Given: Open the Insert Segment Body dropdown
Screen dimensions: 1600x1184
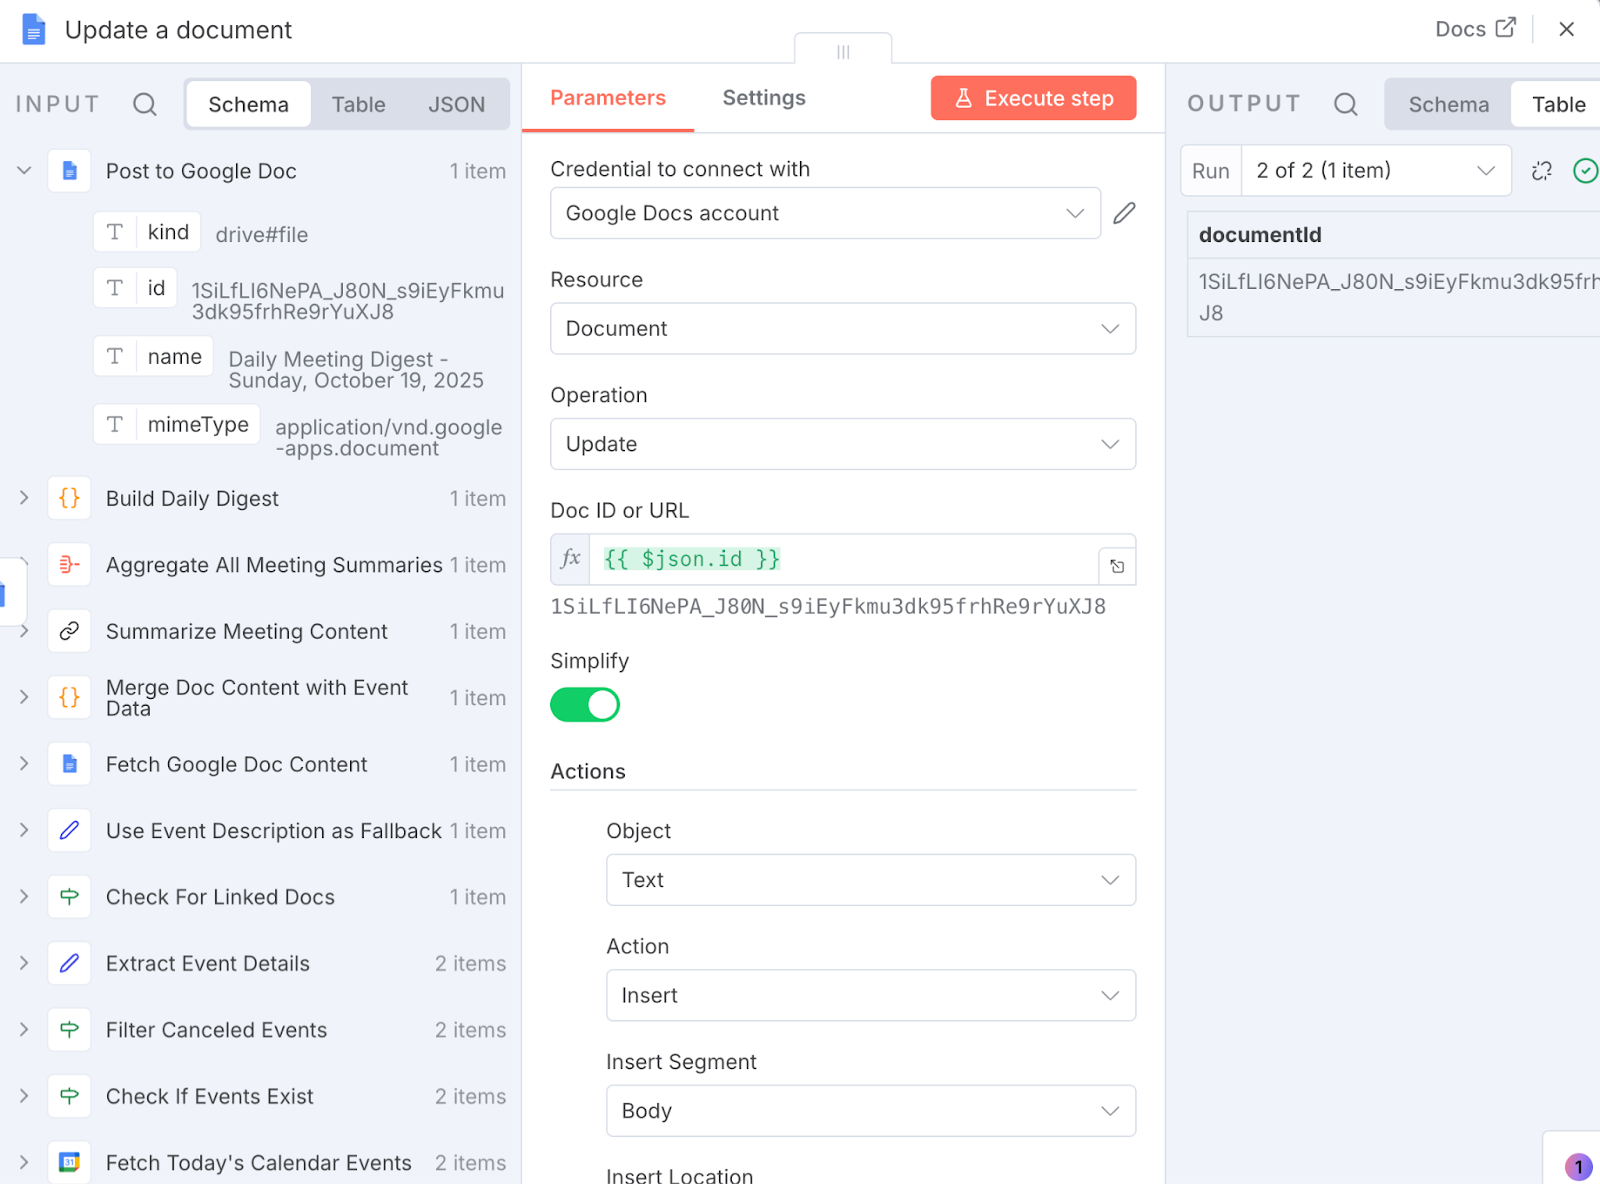Looking at the screenshot, I should 870,1111.
